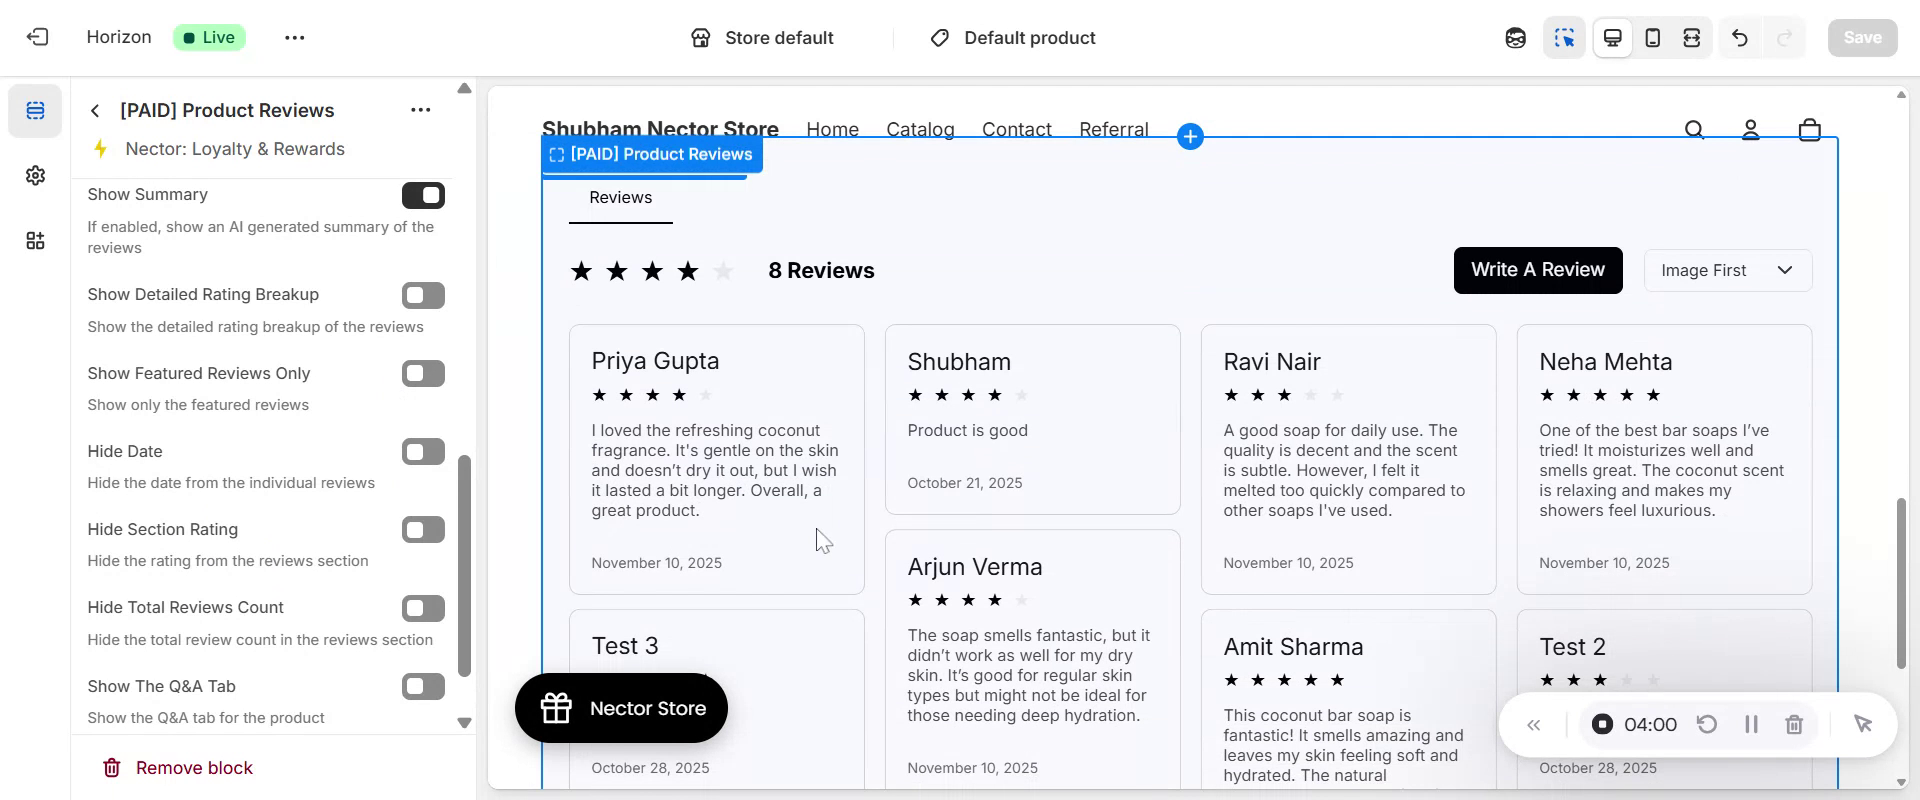Switch to fullscreen preview
The image size is (1920, 800).
[x=1692, y=38]
